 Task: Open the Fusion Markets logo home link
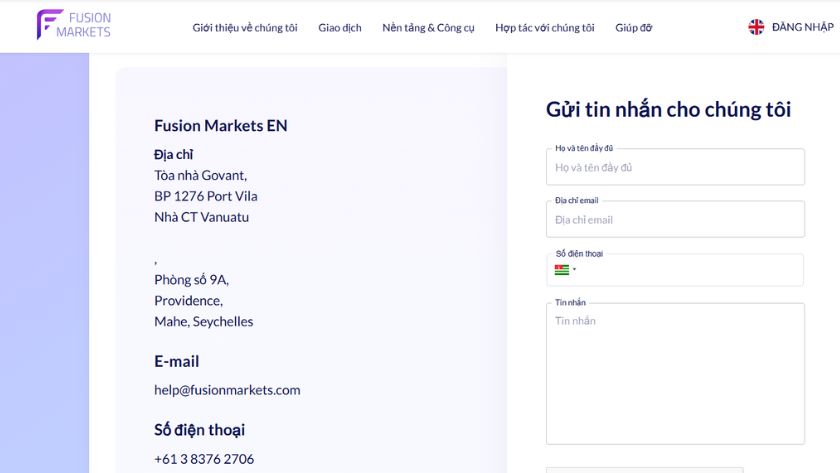[x=73, y=25]
